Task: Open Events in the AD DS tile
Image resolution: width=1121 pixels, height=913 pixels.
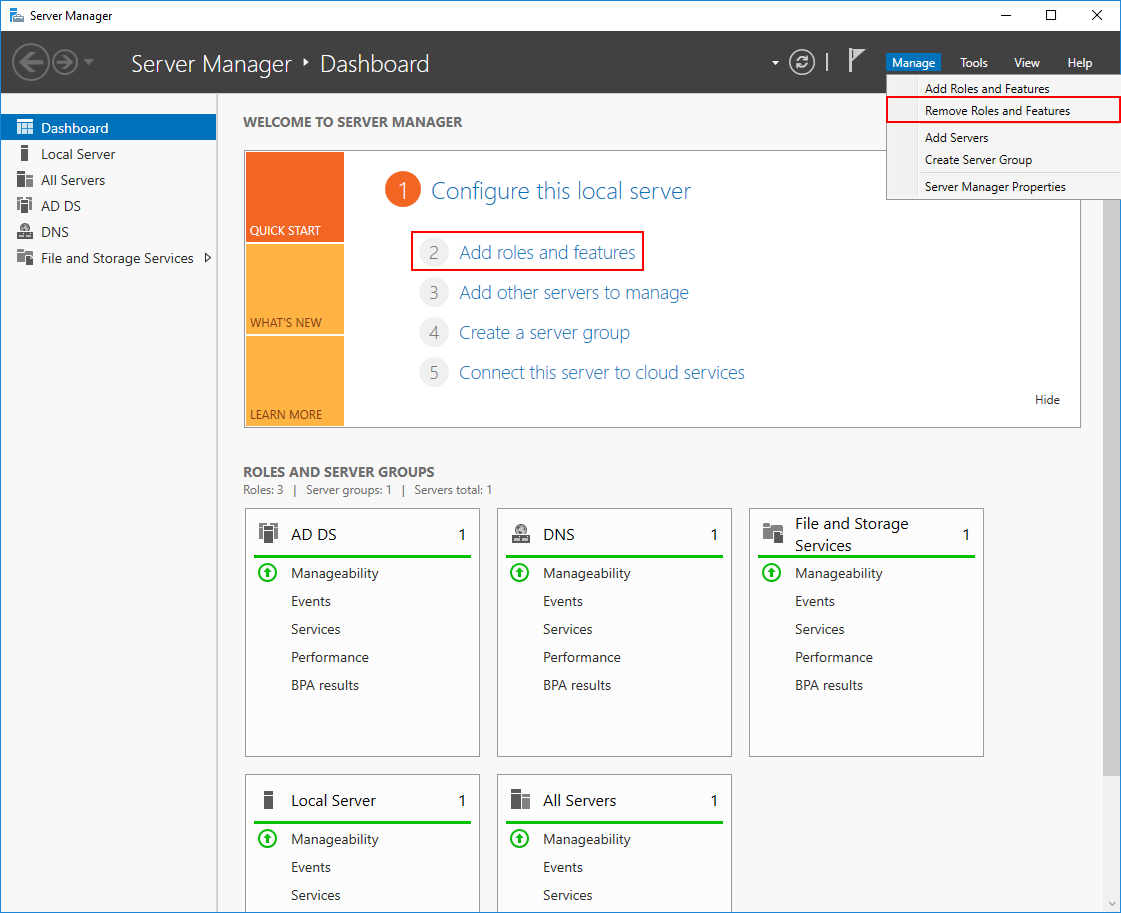Action: pyautogui.click(x=310, y=601)
